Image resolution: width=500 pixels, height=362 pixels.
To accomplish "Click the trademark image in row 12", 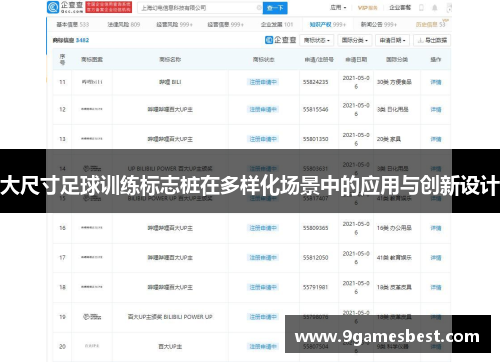I will (x=92, y=109).
